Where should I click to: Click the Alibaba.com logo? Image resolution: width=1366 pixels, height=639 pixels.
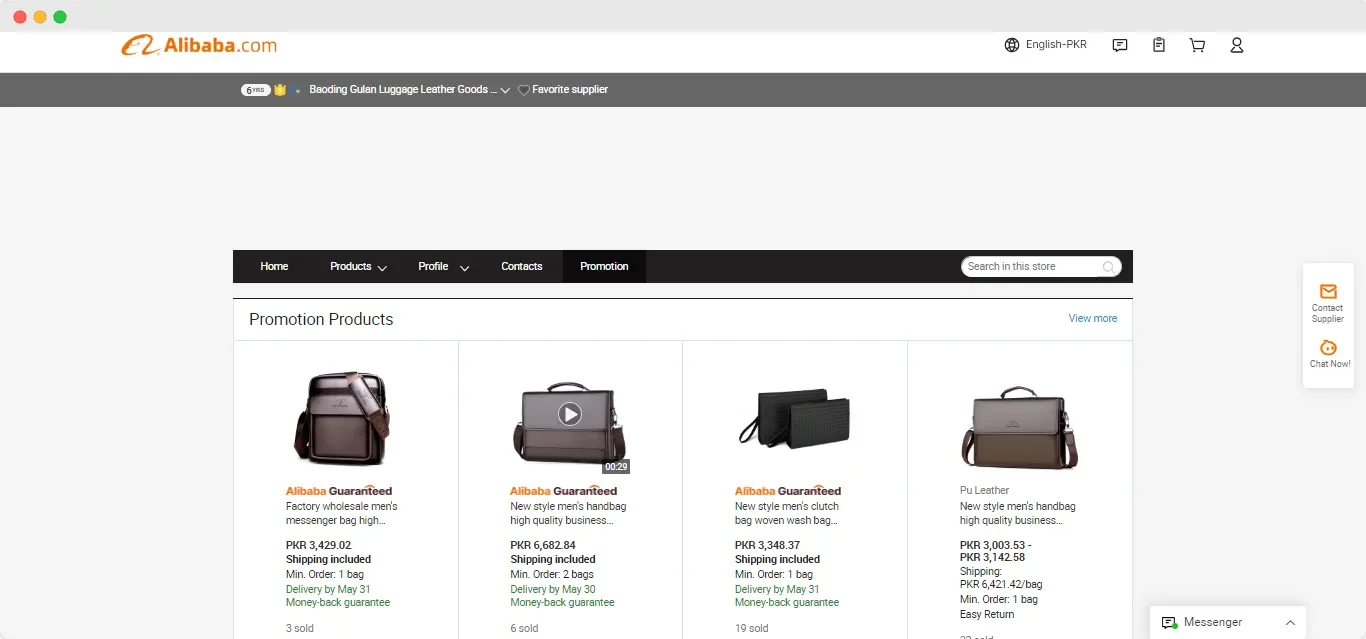(x=199, y=45)
